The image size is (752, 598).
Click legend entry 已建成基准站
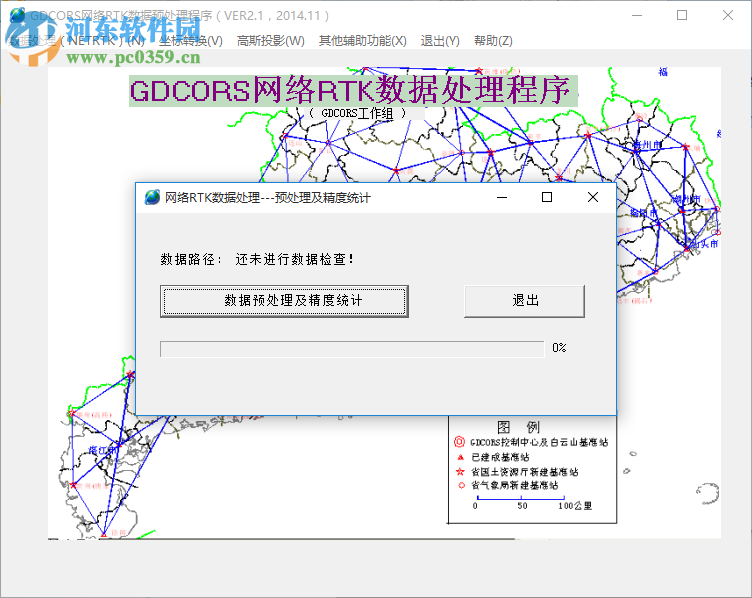click(x=500, y=457)
